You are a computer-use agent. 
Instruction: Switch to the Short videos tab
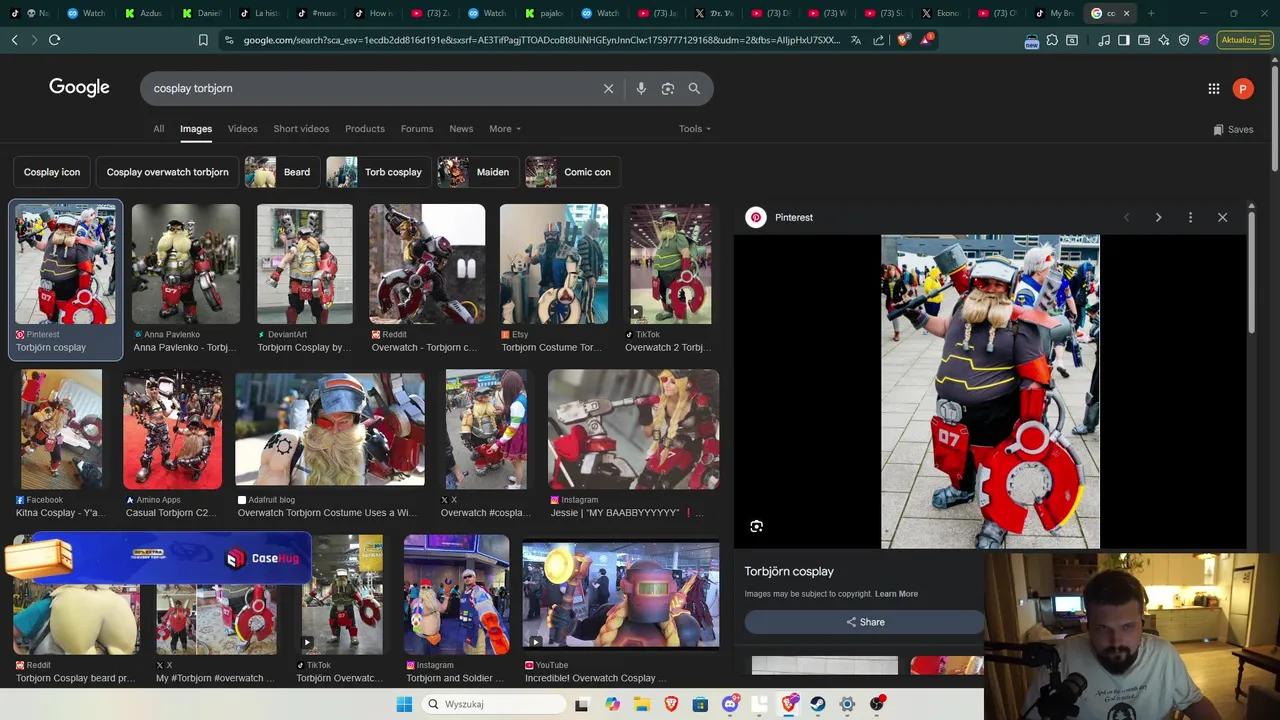click(x=301, y=129)
